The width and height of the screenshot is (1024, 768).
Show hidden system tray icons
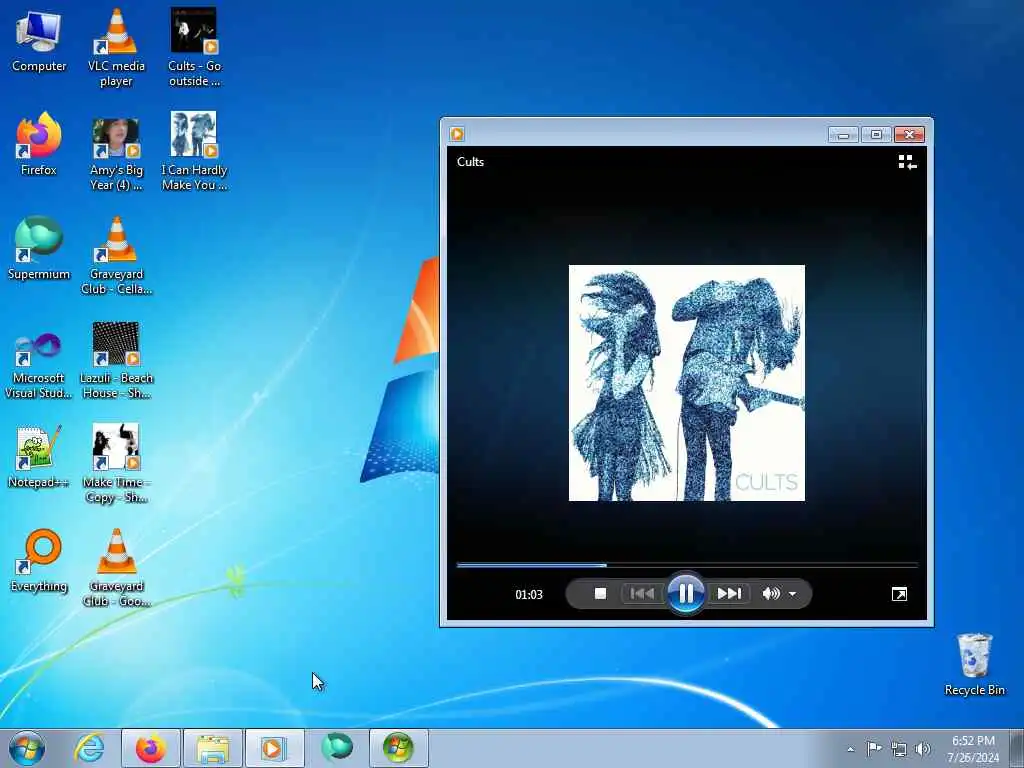tap(850, 749)
